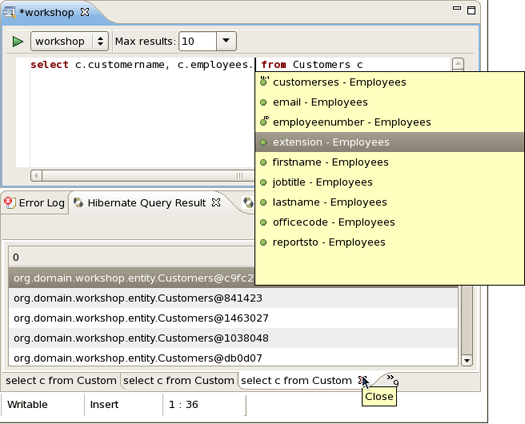Image resolution: width=525 pixels, height=424 pixels.
Task: Click up arrow of editor vertical scrollbar
Action: [458, 64]
